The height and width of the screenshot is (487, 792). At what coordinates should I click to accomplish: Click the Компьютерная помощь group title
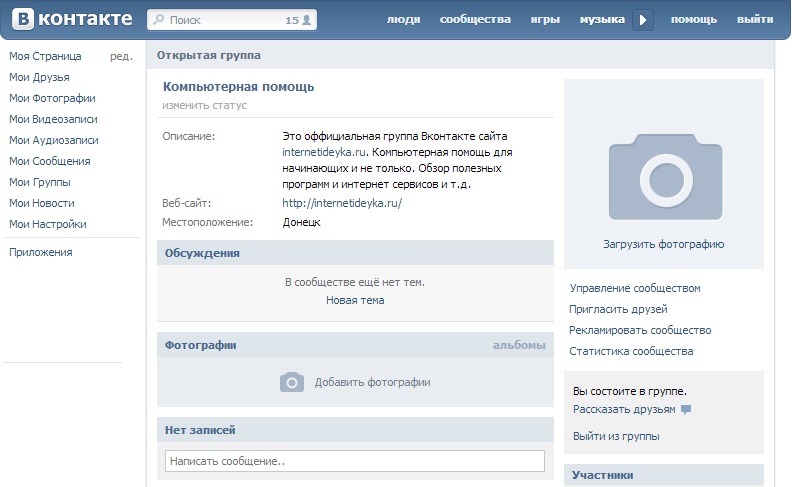pyautogui.click(x=238, y=86)
